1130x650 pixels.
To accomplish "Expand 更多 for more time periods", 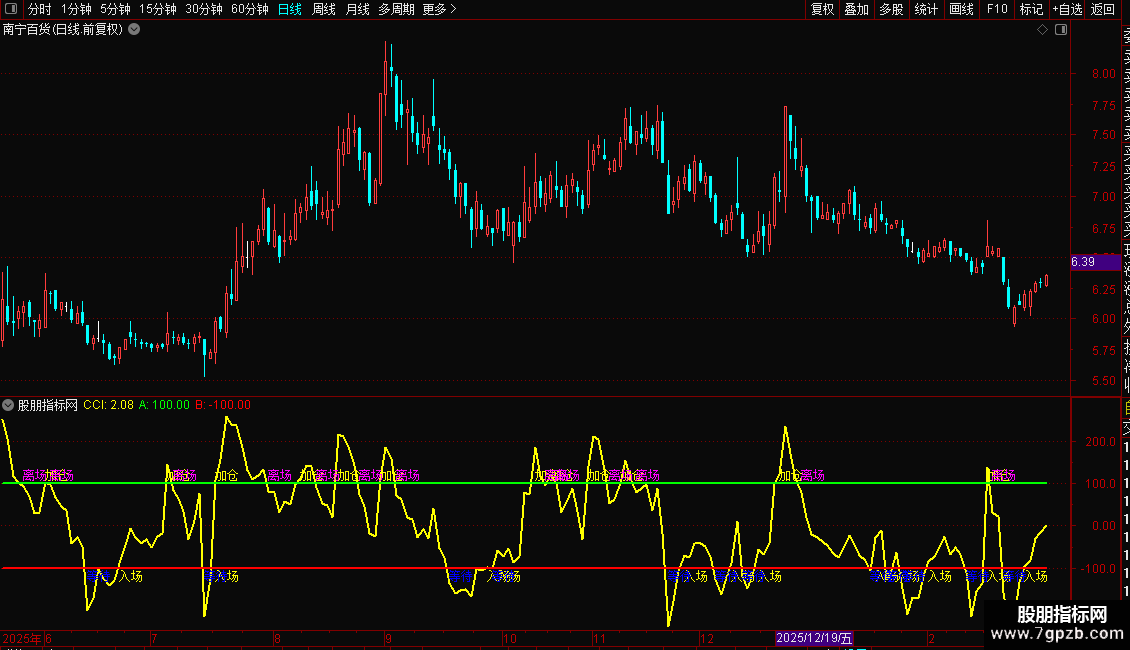I will click(x=439, y=9).
